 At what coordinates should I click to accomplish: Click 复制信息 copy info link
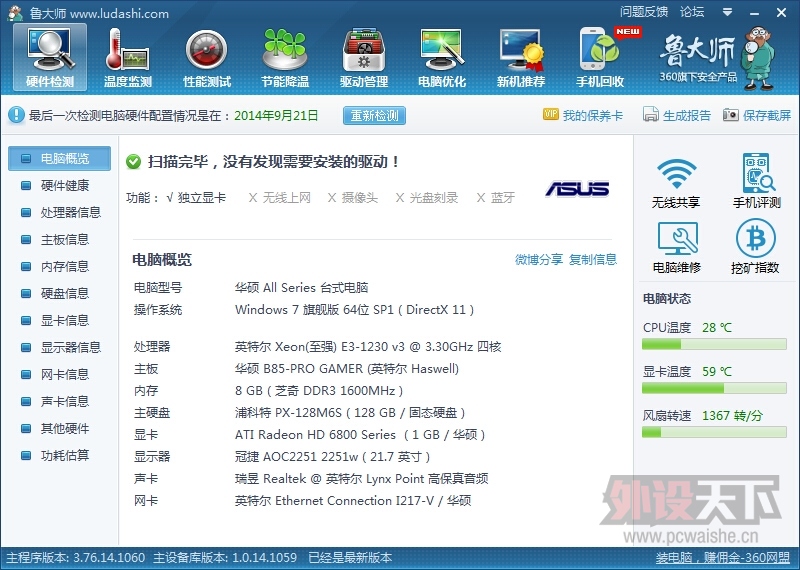point(593,259)
